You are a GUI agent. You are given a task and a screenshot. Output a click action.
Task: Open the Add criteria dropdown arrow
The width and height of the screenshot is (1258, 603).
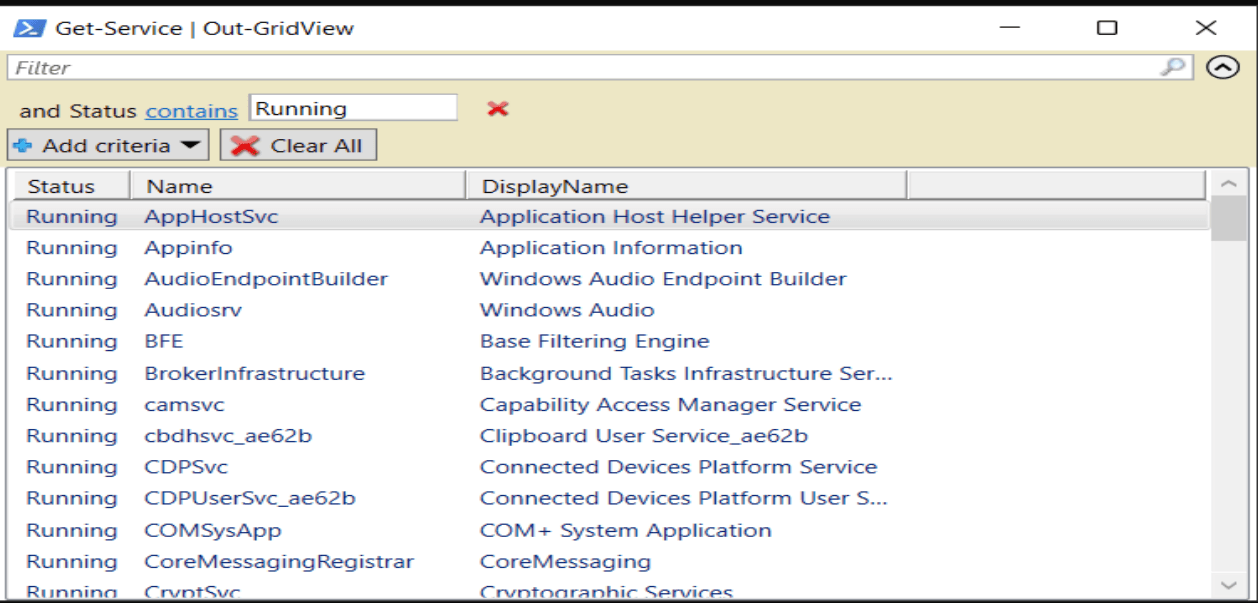click(x=190, y=146)
